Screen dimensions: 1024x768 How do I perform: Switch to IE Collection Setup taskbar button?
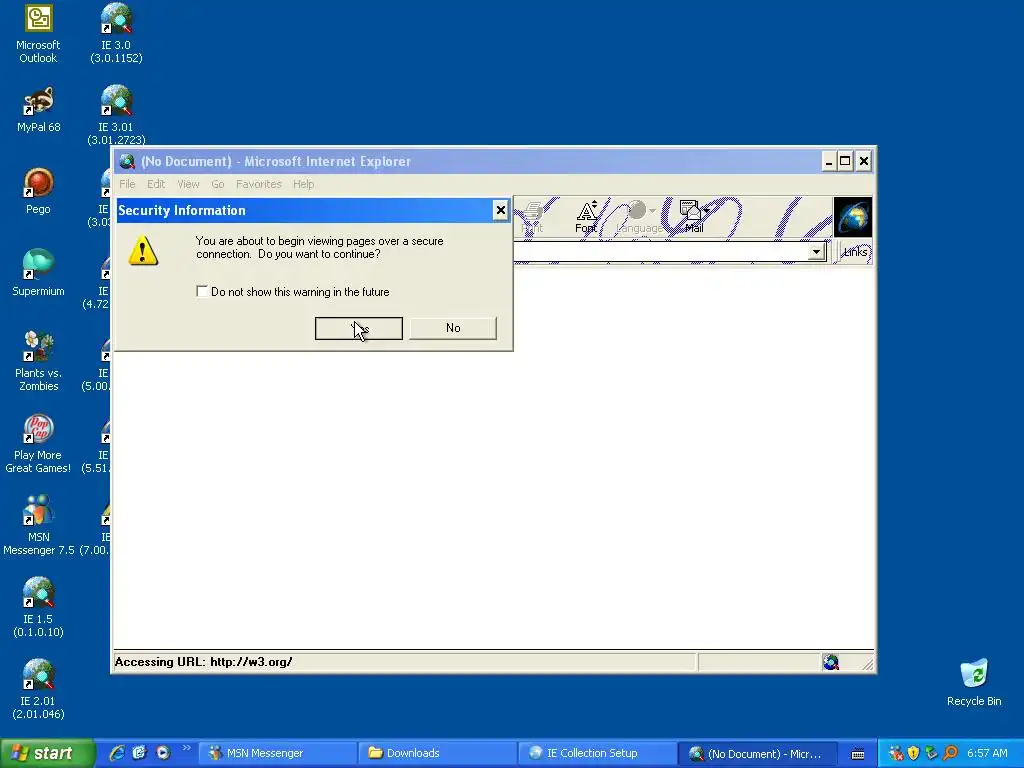tap(598, 754)
